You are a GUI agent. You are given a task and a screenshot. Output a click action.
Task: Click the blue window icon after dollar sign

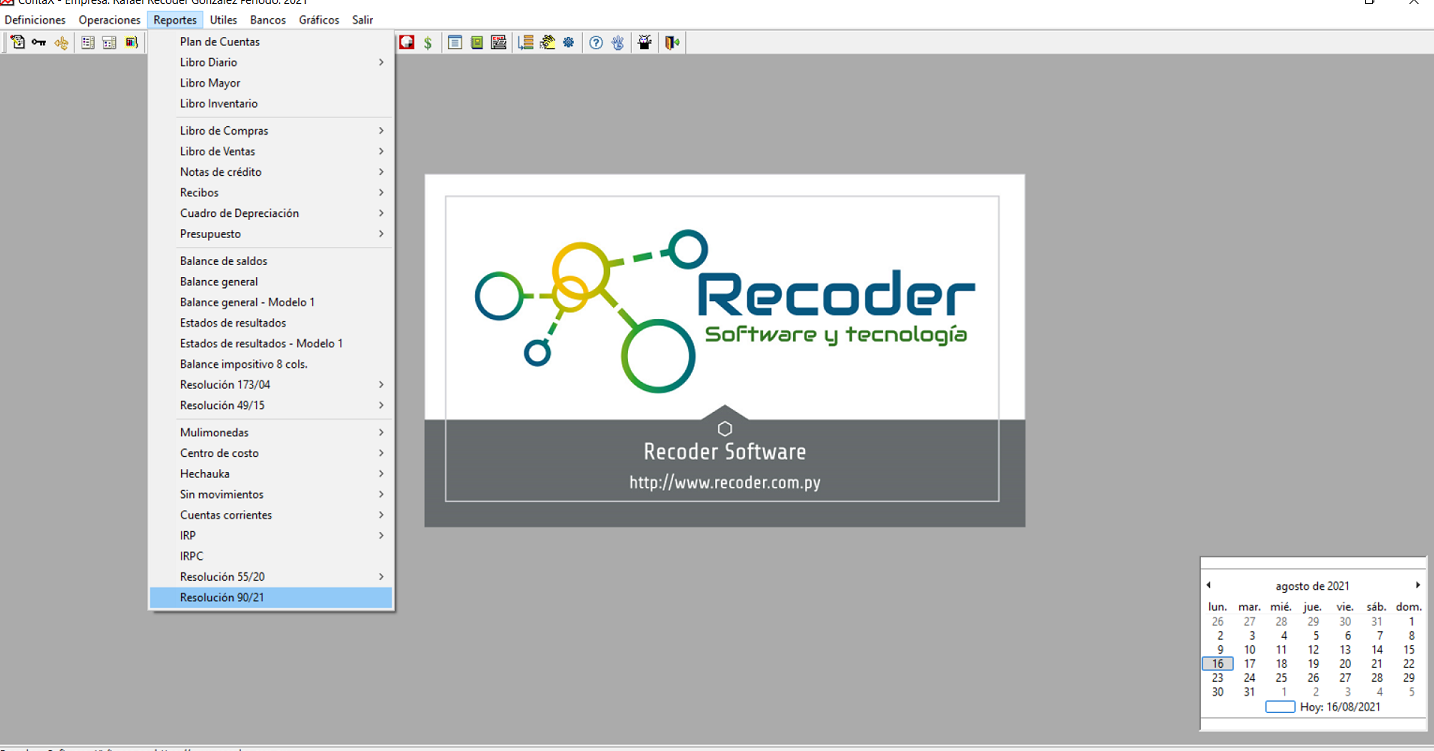(x=455, y=43)
